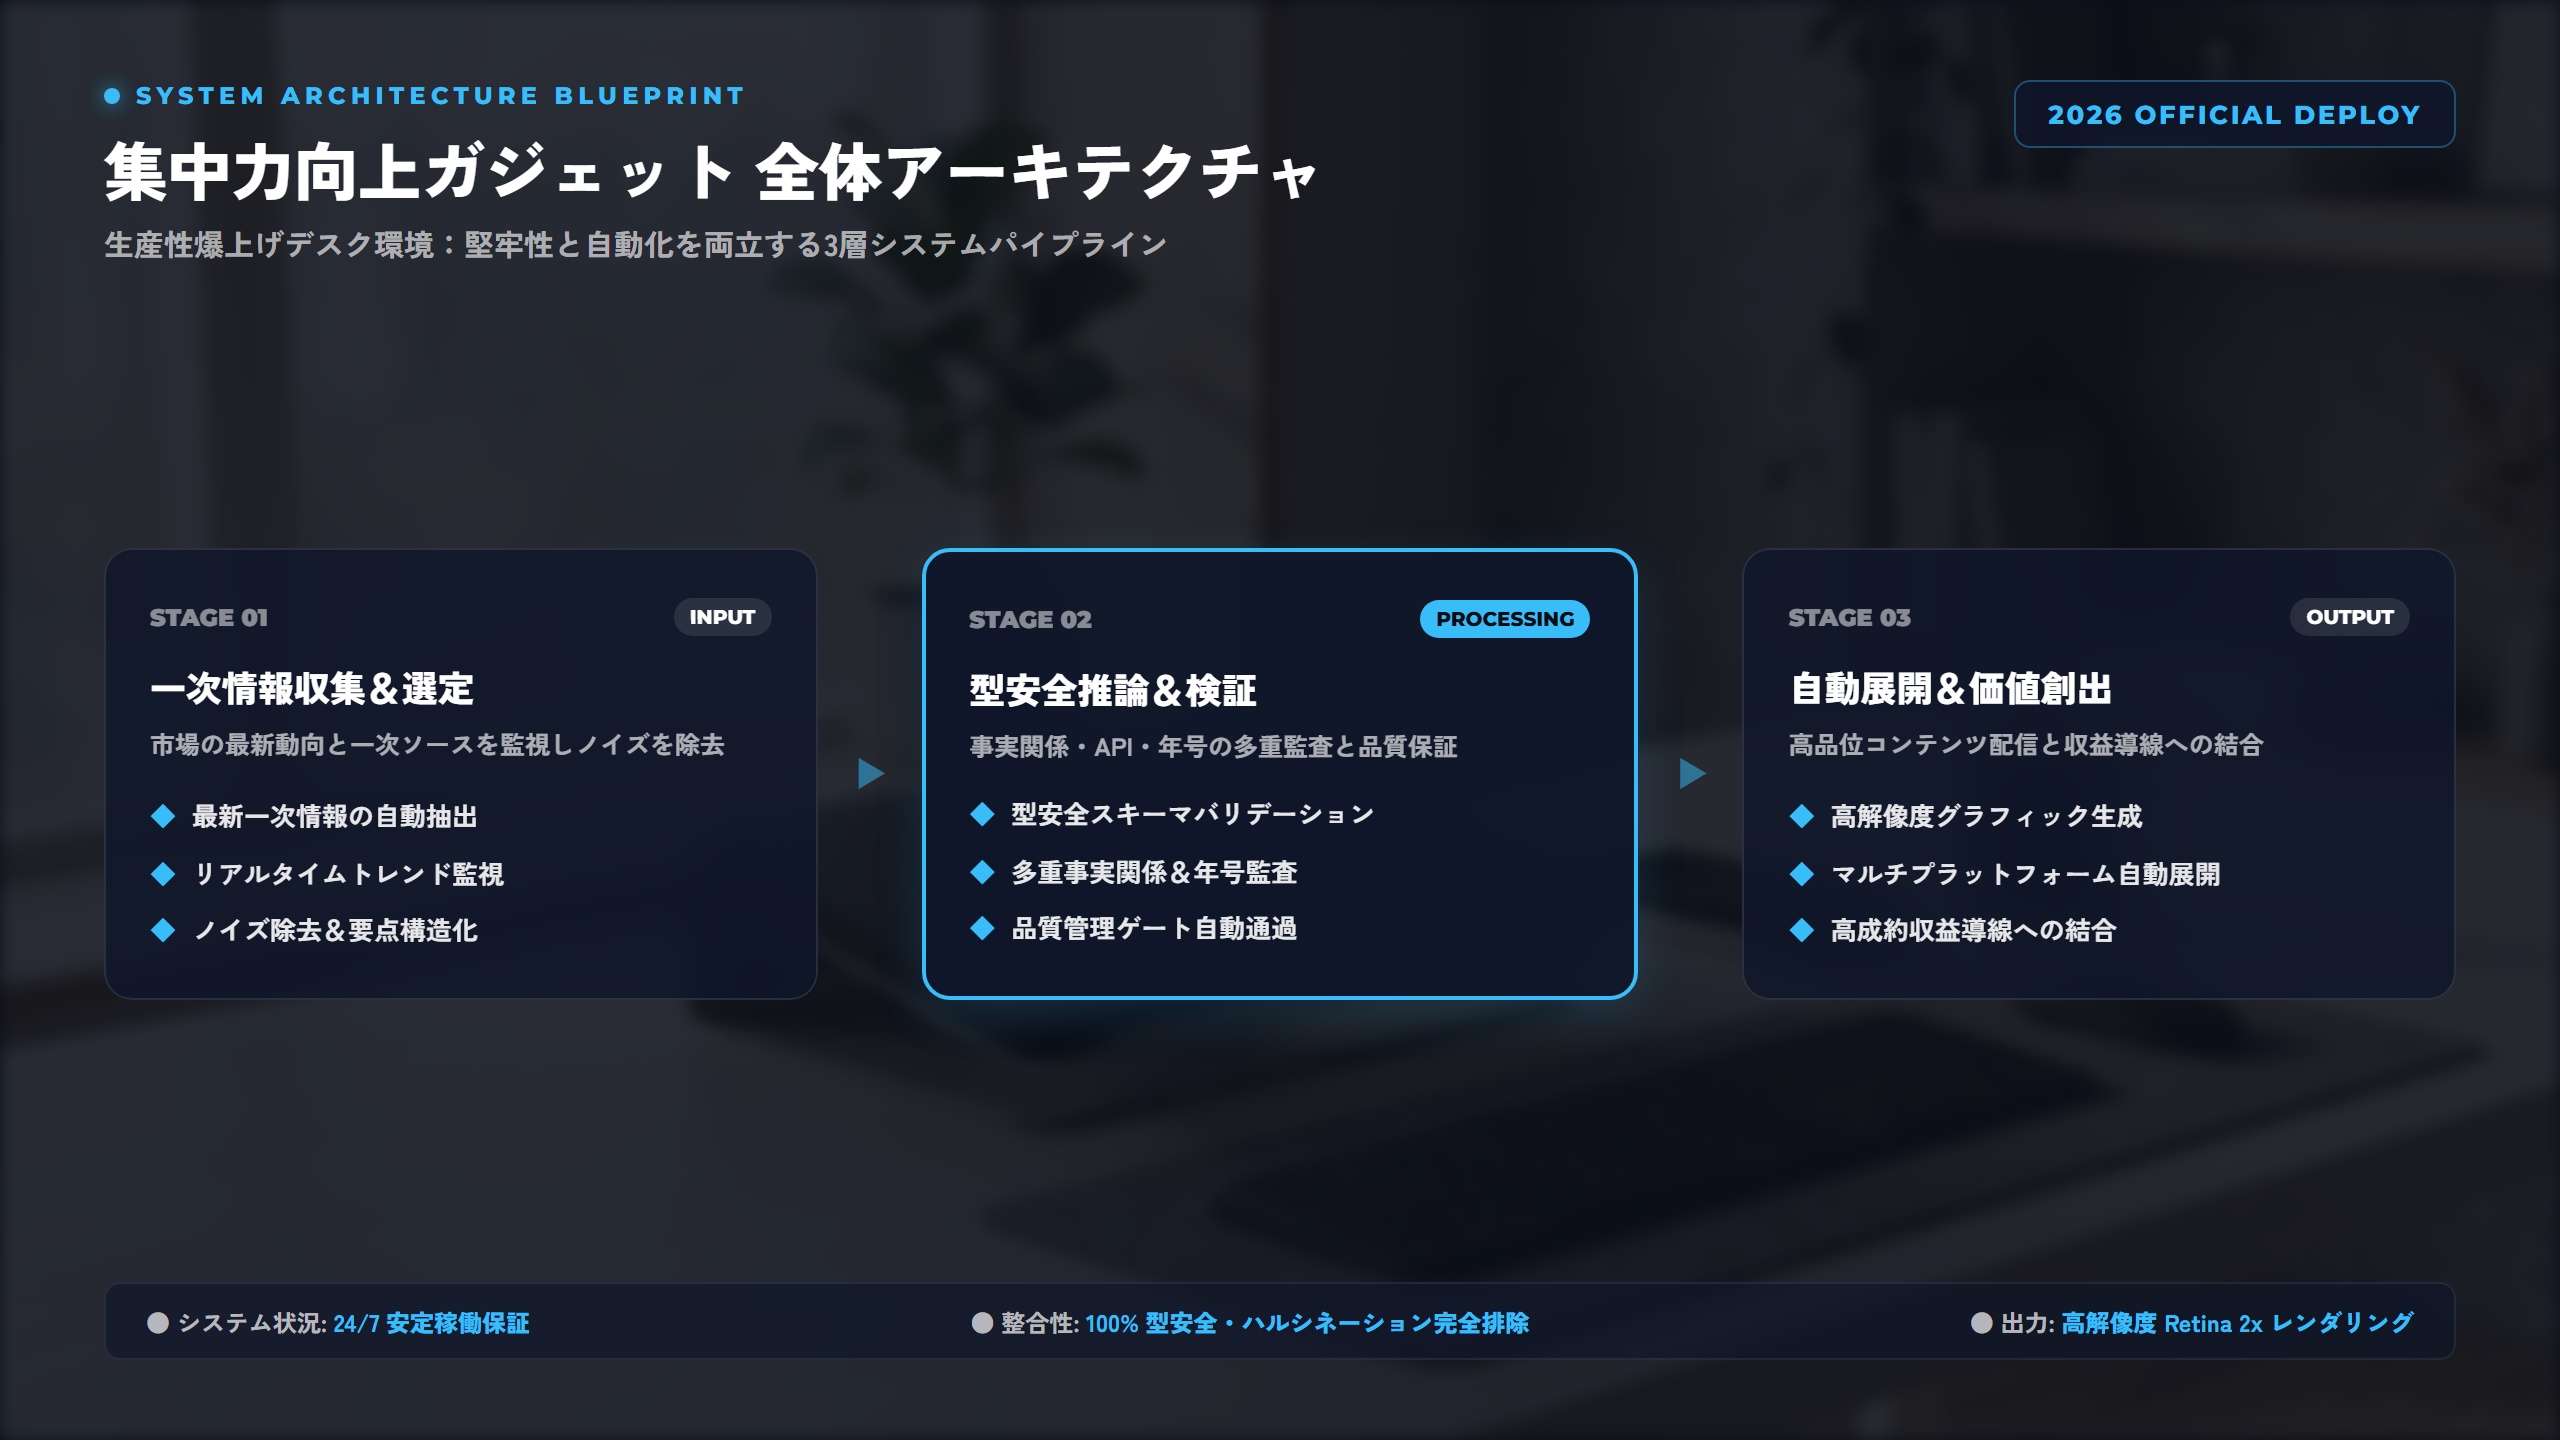
Task: Click the description 事実関係・API・年号の多重監査と品質保証
Action: click(x=1213, y=747)
